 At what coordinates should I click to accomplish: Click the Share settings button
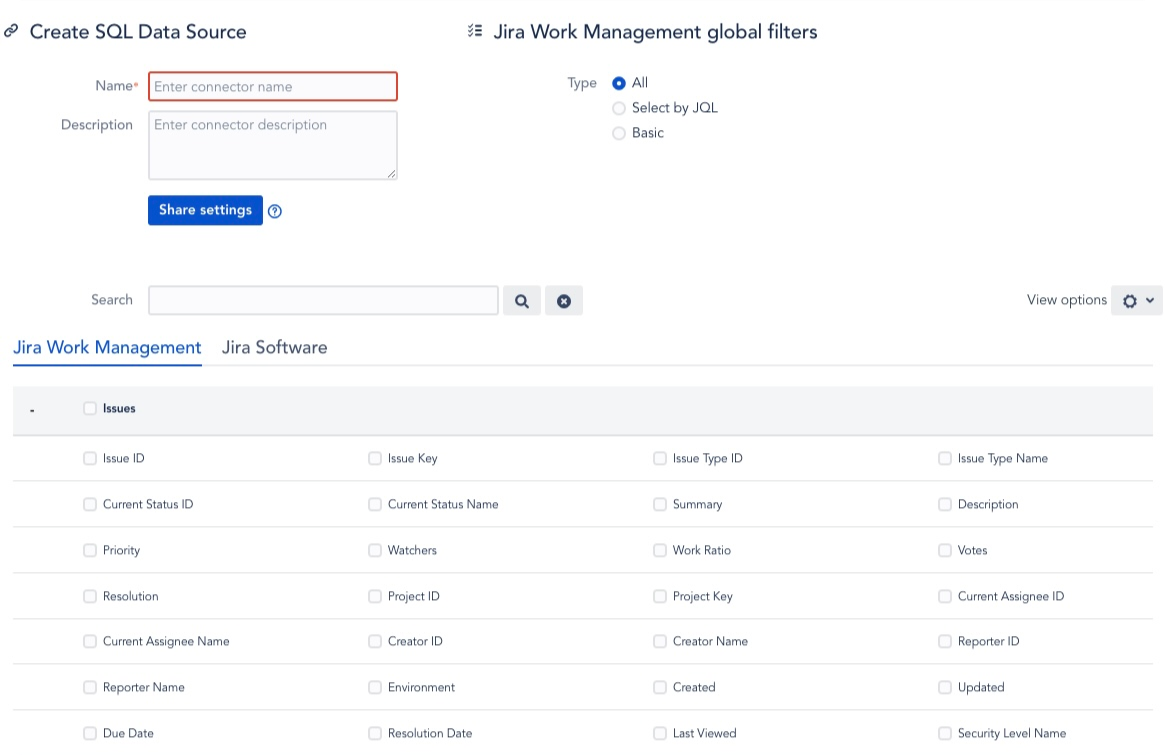click(x=205, y=210)
